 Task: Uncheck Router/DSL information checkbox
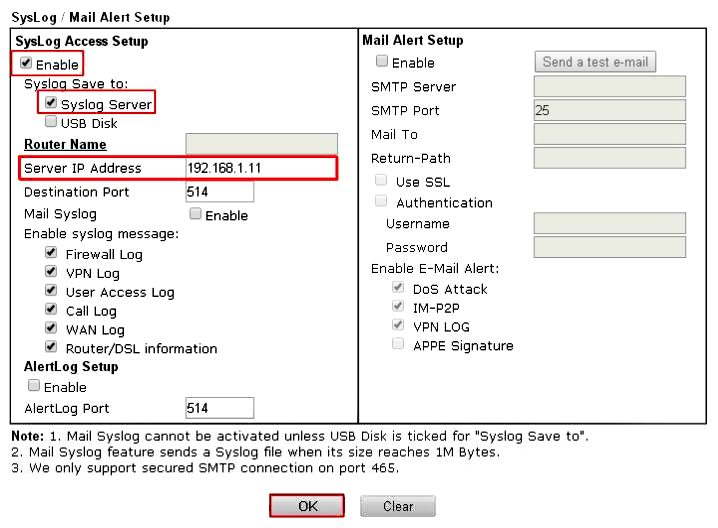(x=51, y=348)
